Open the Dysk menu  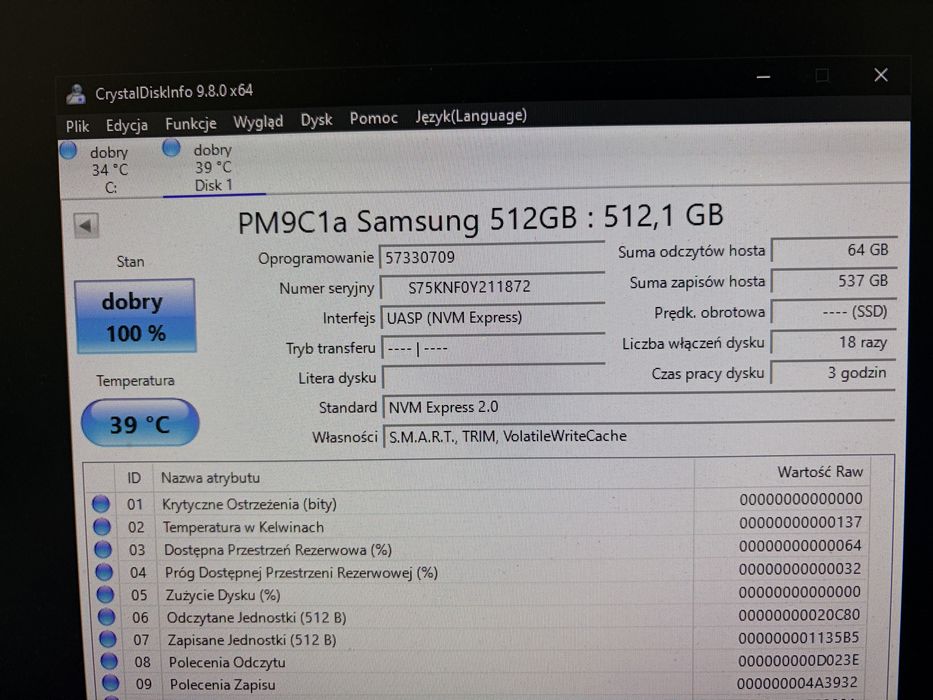coord(316,120)
